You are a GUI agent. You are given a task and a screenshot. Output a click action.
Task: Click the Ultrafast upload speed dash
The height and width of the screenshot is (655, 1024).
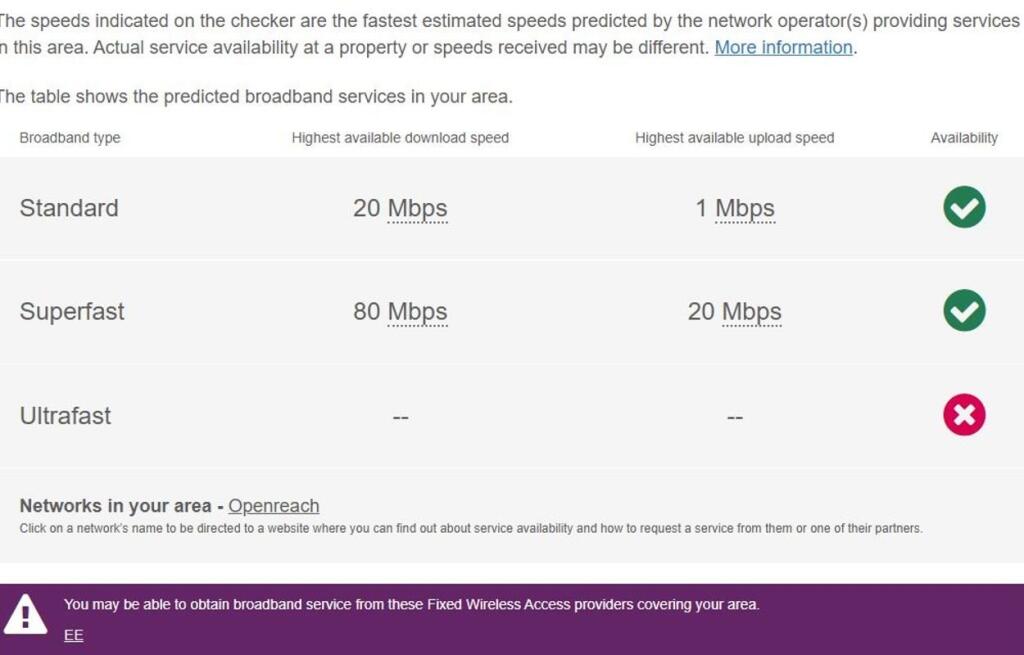[x=735, y=417]
